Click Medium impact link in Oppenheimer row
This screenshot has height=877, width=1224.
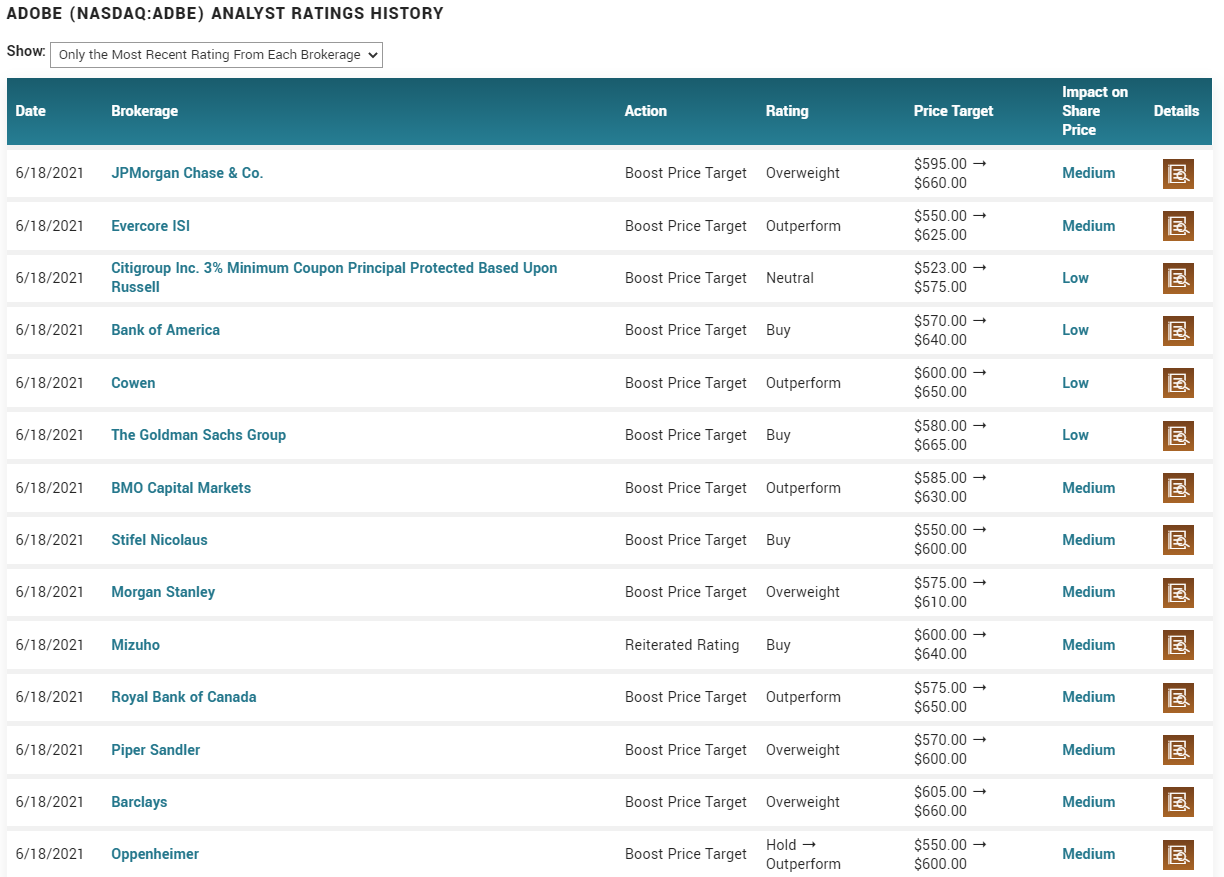[x=1088, y=854]
